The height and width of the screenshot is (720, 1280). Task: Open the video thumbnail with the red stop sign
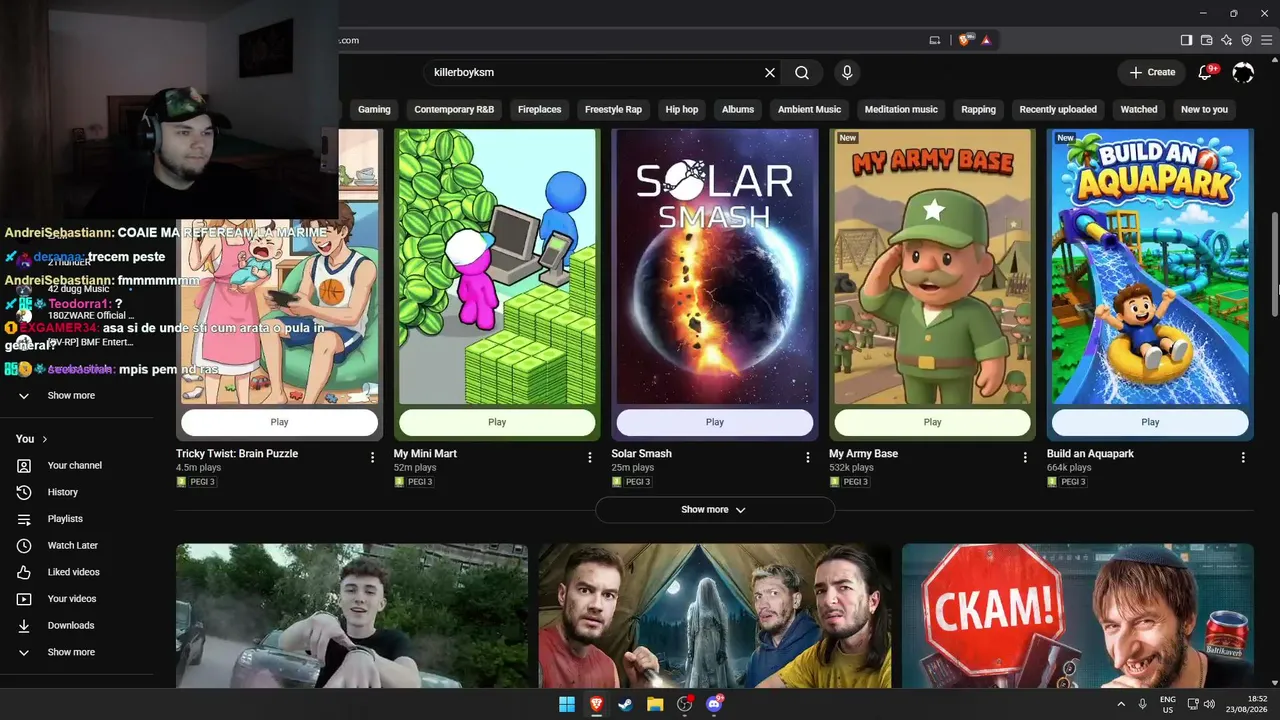pos(1078,616)
